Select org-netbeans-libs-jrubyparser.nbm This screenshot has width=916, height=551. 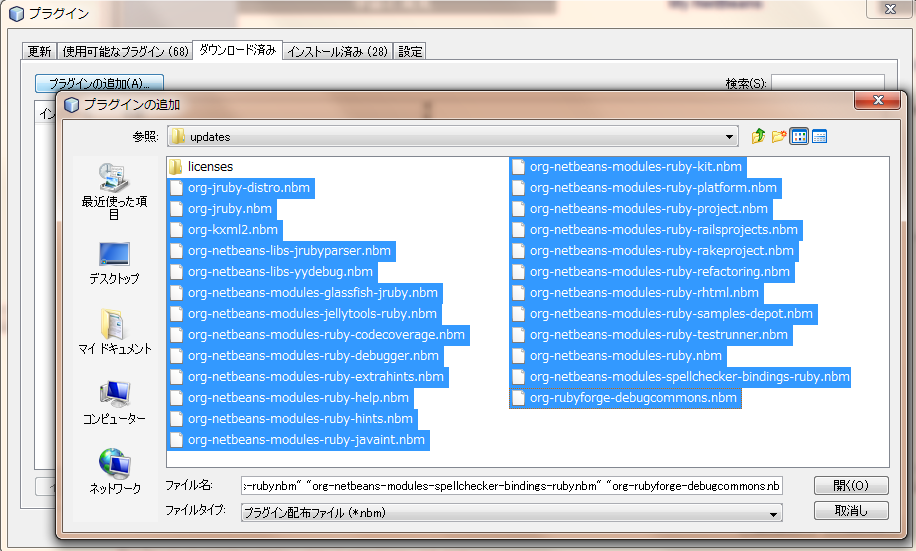282,251
